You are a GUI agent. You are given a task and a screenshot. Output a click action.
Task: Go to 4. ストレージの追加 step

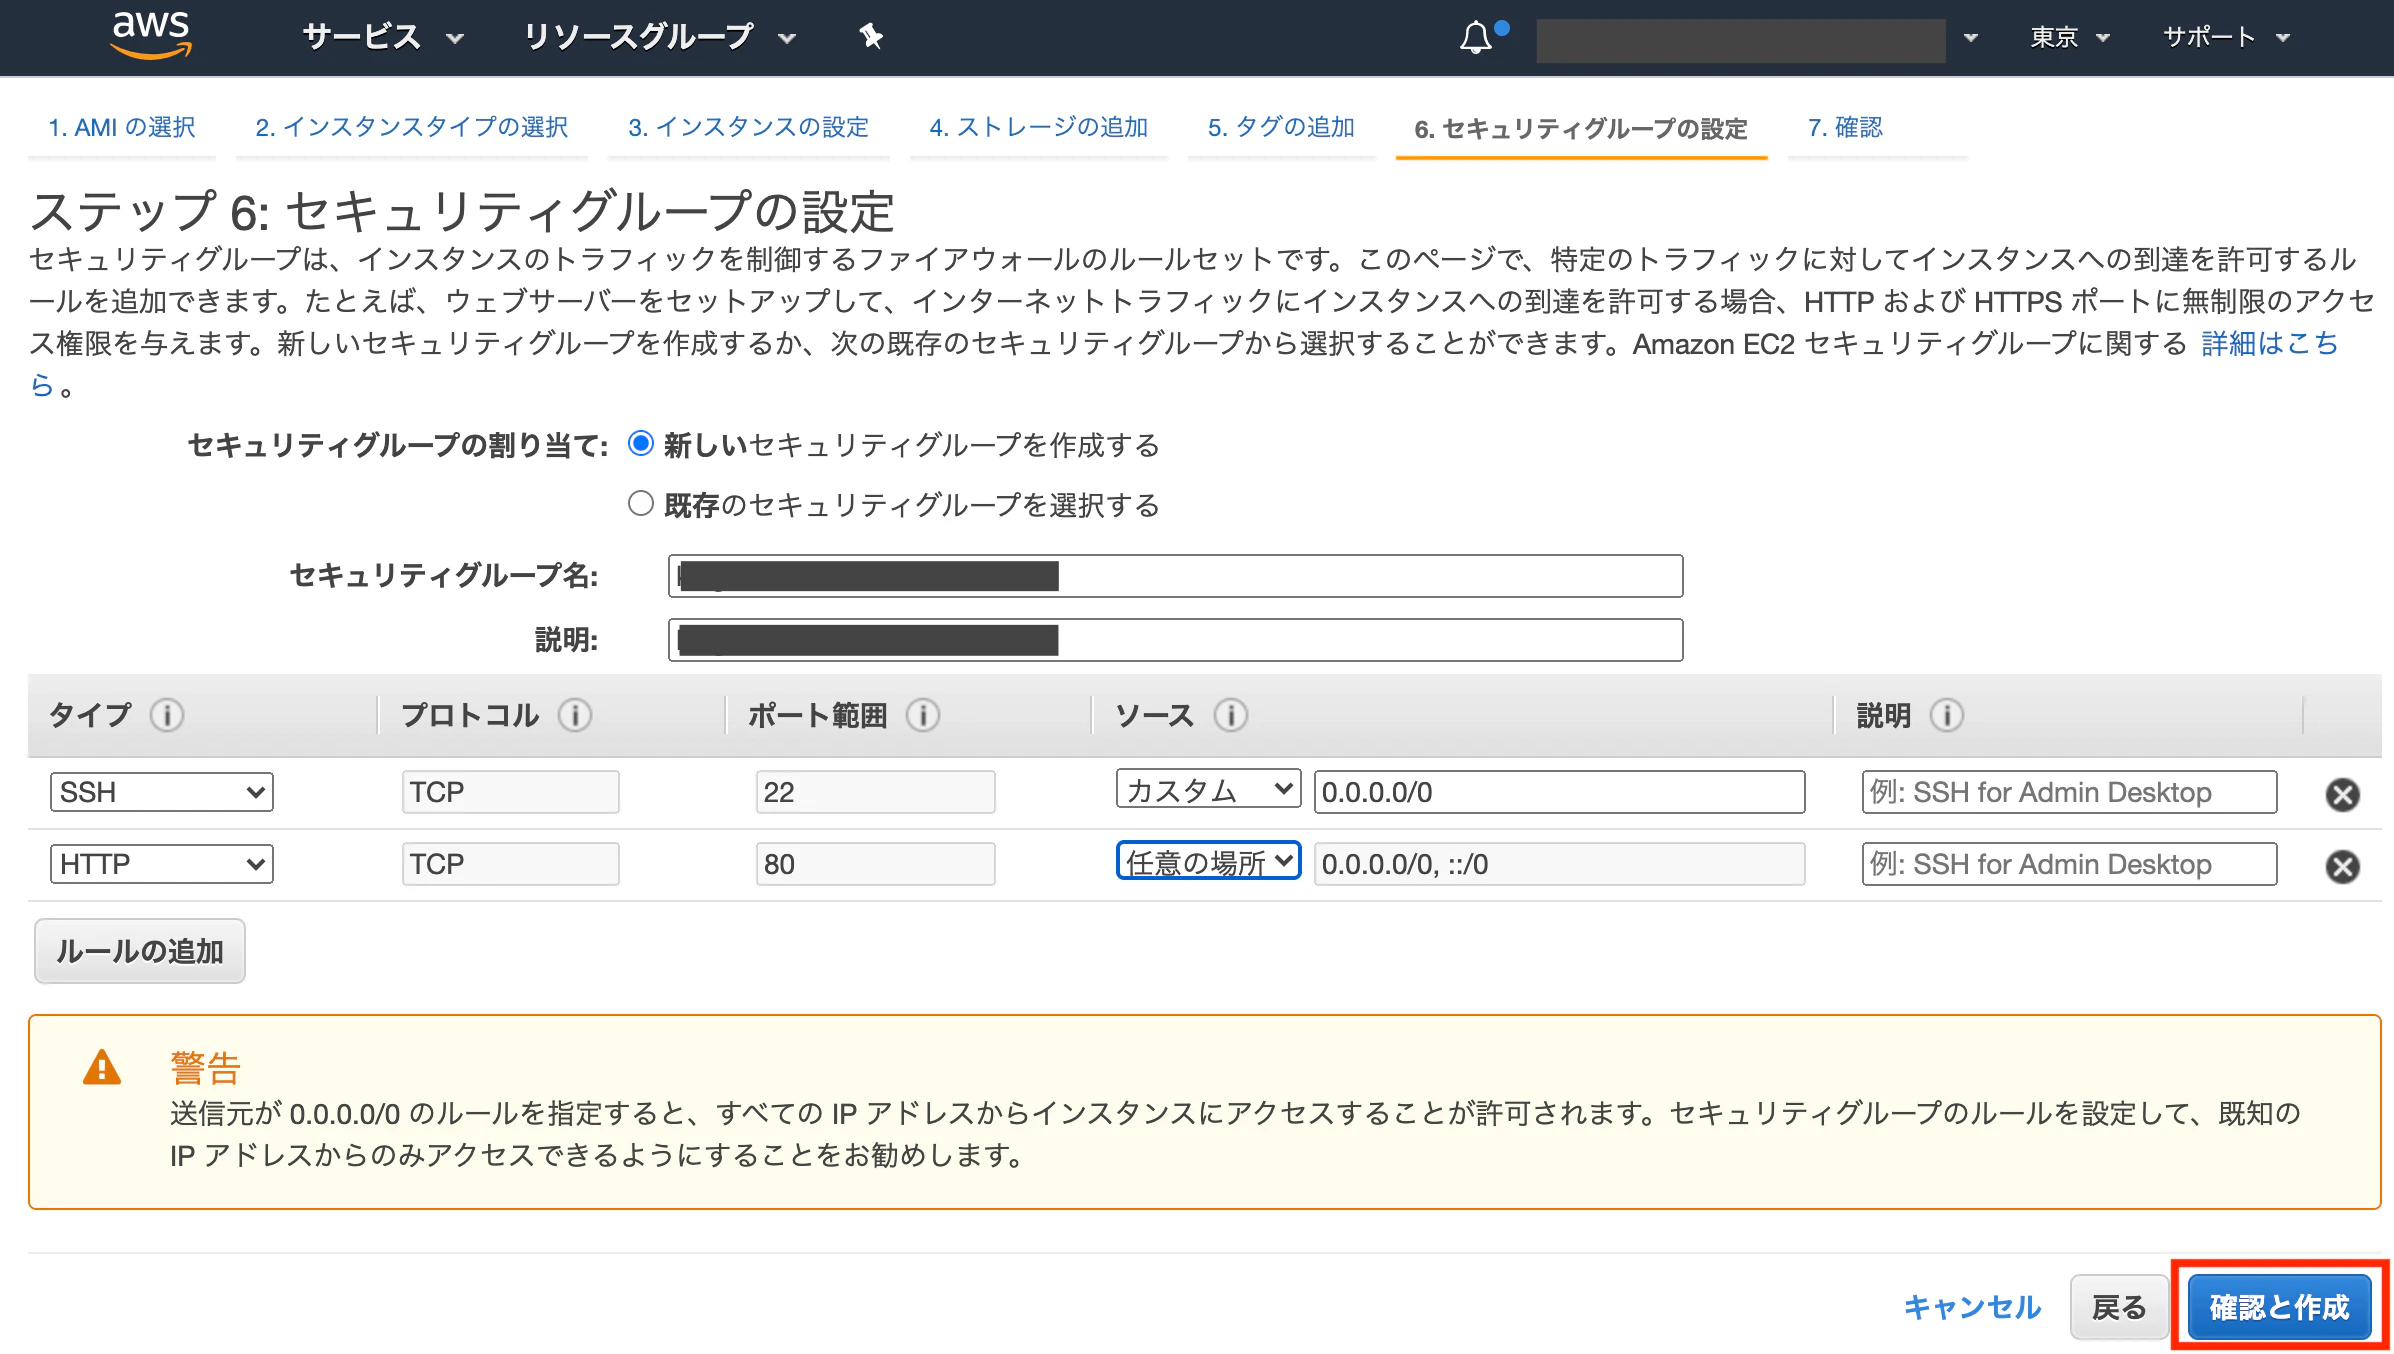click(x=1038, y=128)
